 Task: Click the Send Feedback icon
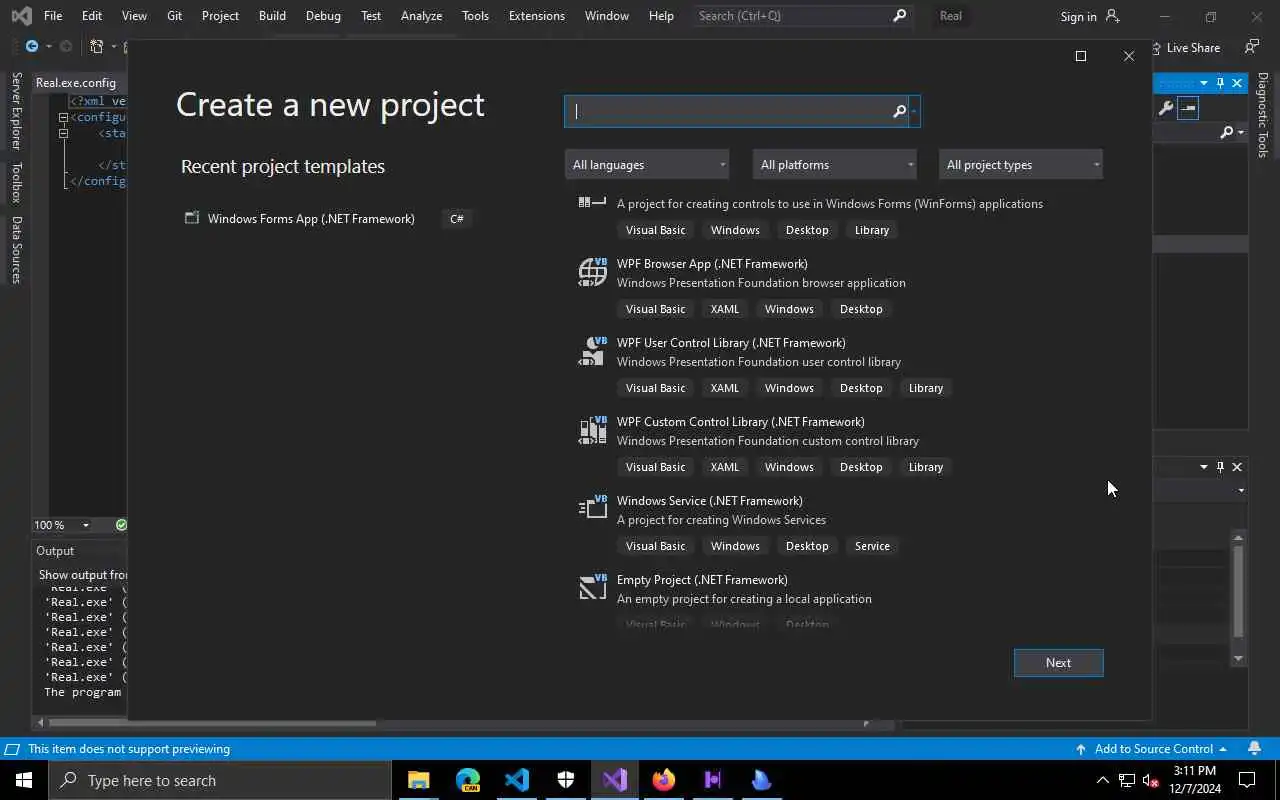(x=1251, y=47)
